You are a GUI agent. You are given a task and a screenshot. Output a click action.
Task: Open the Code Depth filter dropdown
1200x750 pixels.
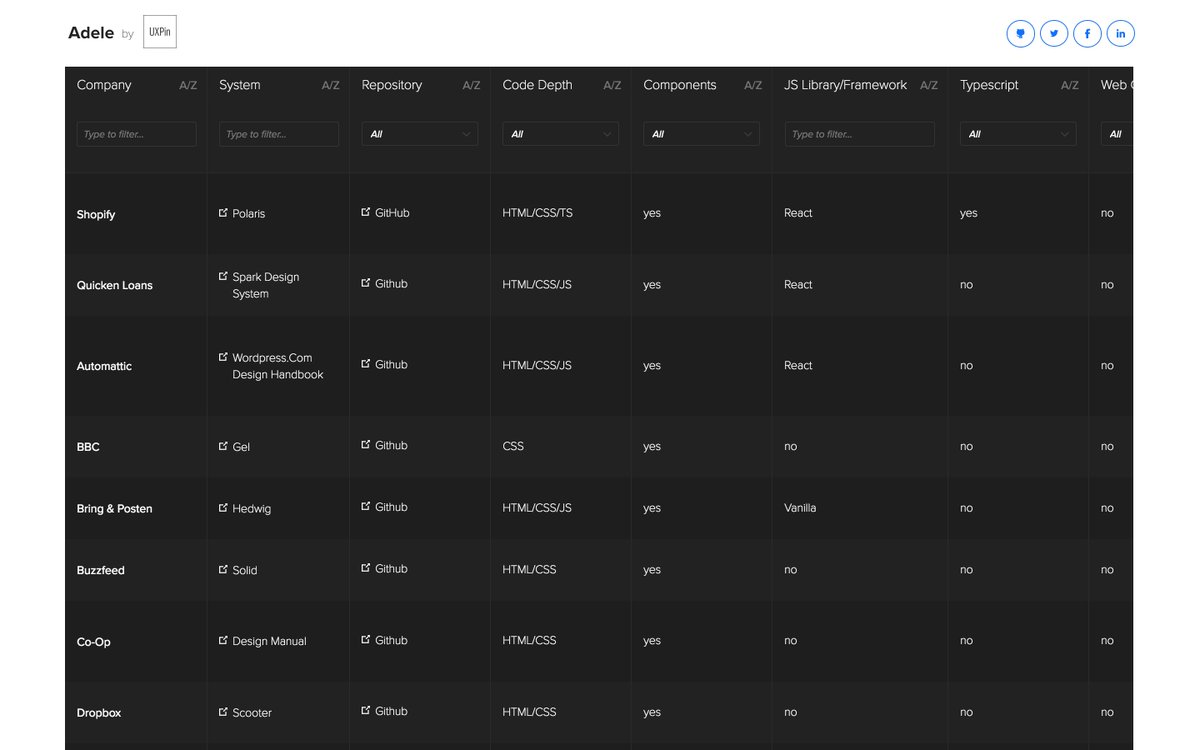pos(560,134)
